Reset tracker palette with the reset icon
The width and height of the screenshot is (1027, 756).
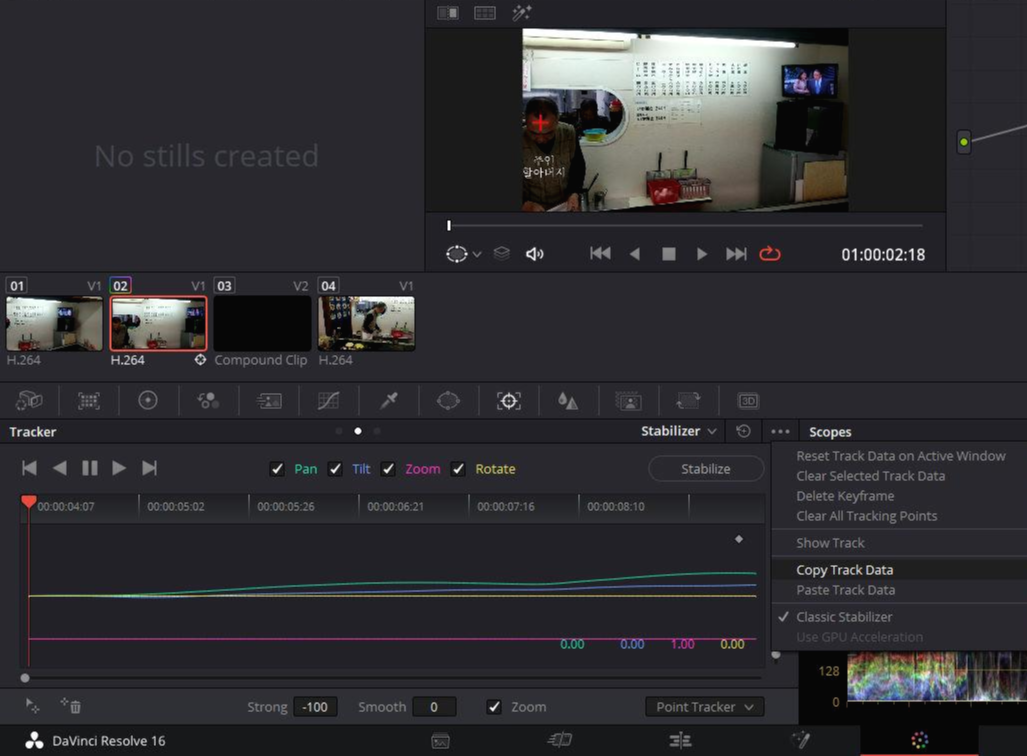tap(743, 431)
